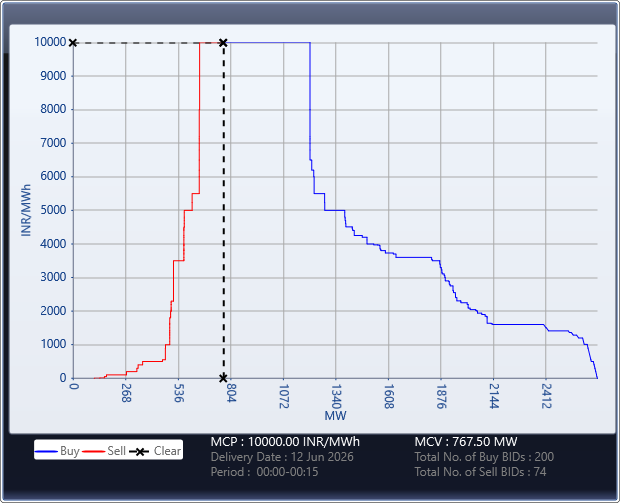Select the MCP : 10000.00 INR/MWh text
The image size is (620, 503).
[285, 442]
